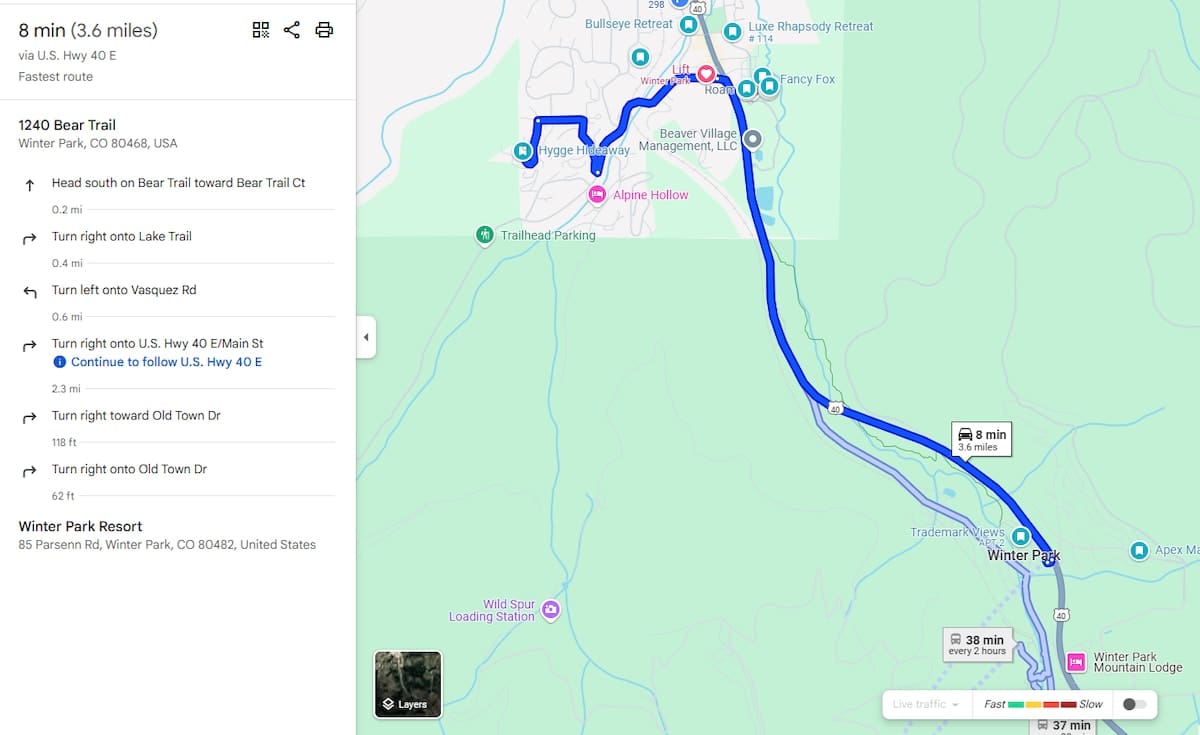
Task: Select the Winter Park Mountain Lodge pin
Action: (x=1076, y=662)
